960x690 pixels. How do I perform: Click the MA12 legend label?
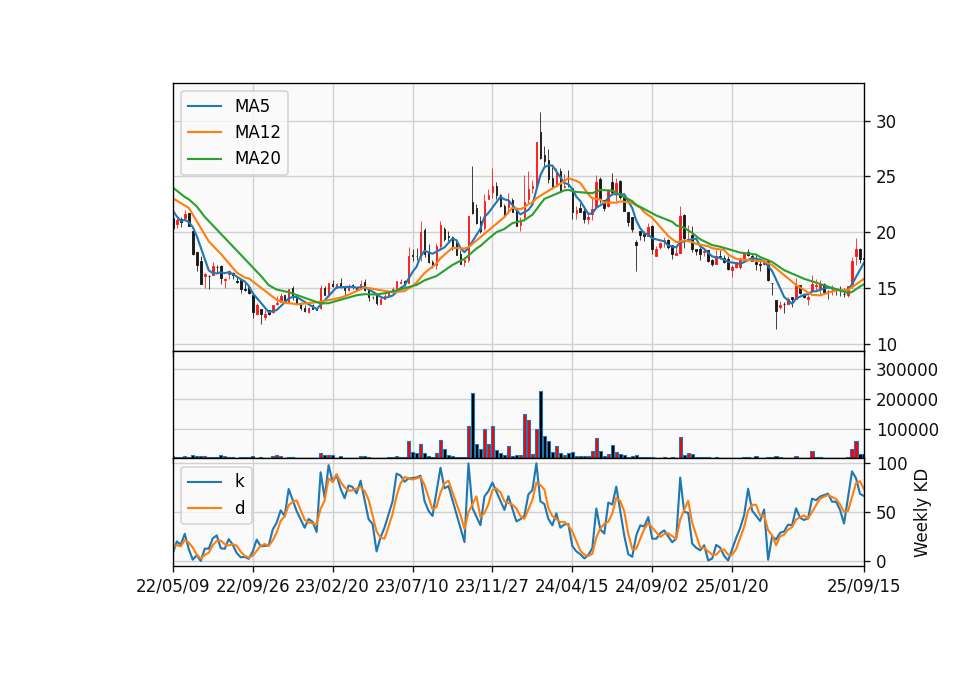(x=257, y=132)
